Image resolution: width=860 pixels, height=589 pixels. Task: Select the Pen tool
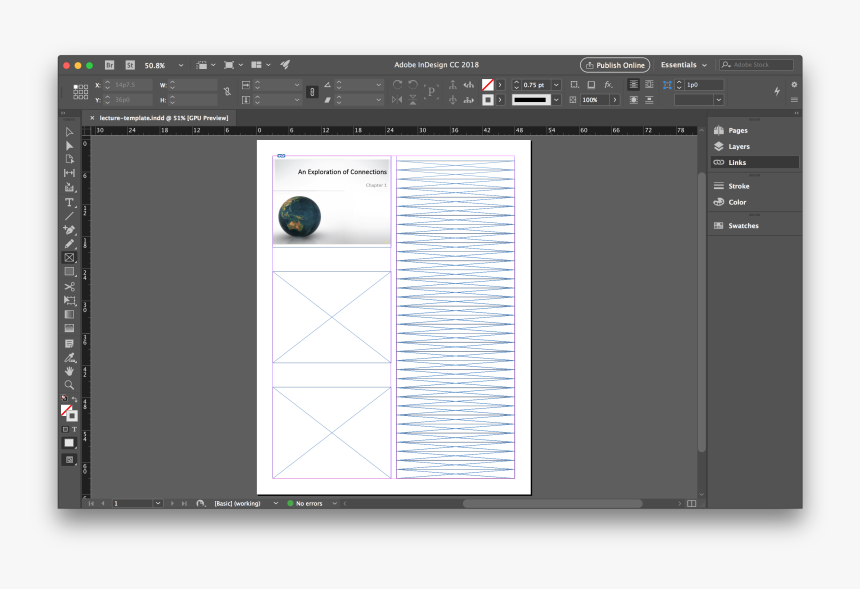[x=69, y=230]
